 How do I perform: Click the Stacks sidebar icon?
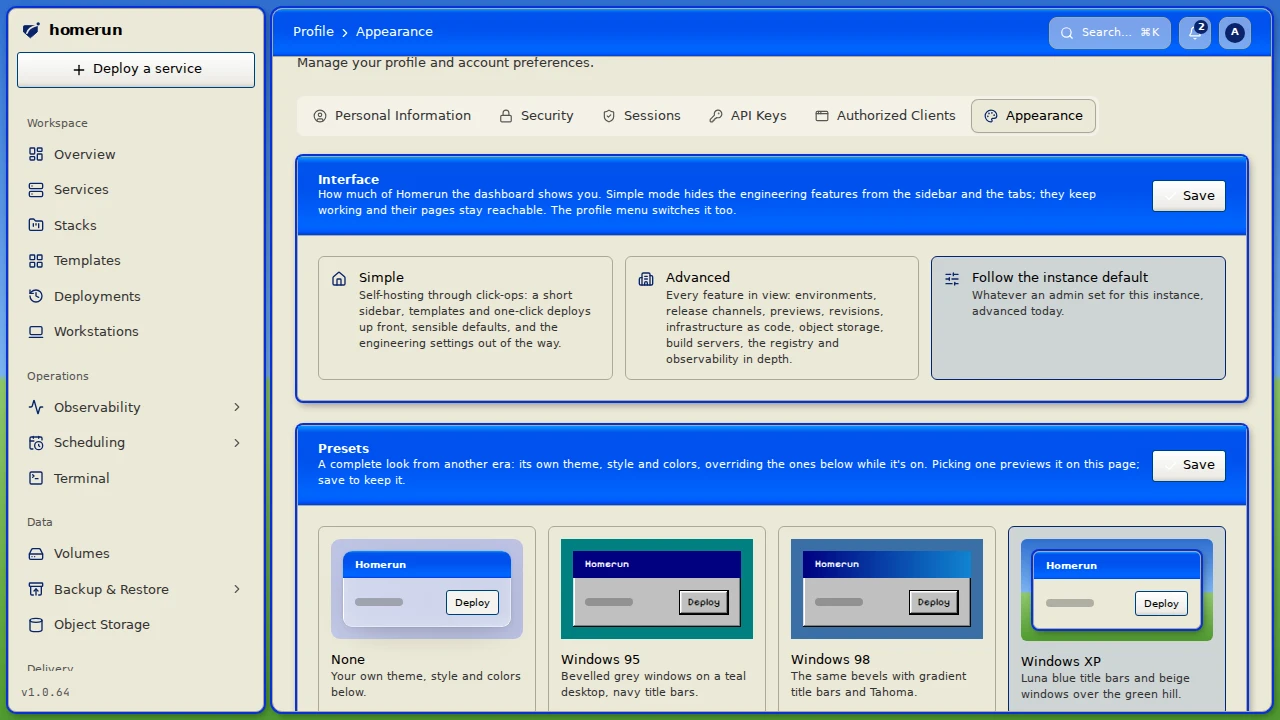tap(36, 225)
